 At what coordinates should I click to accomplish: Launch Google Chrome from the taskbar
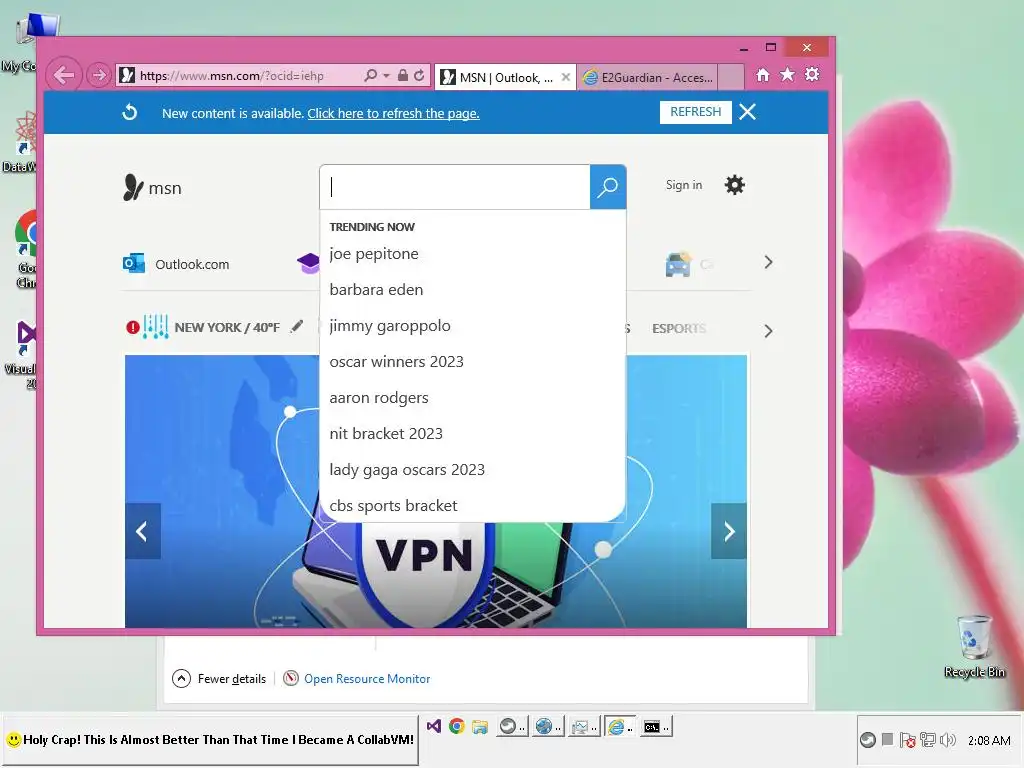pyautogui.click(x=456, y=726)
